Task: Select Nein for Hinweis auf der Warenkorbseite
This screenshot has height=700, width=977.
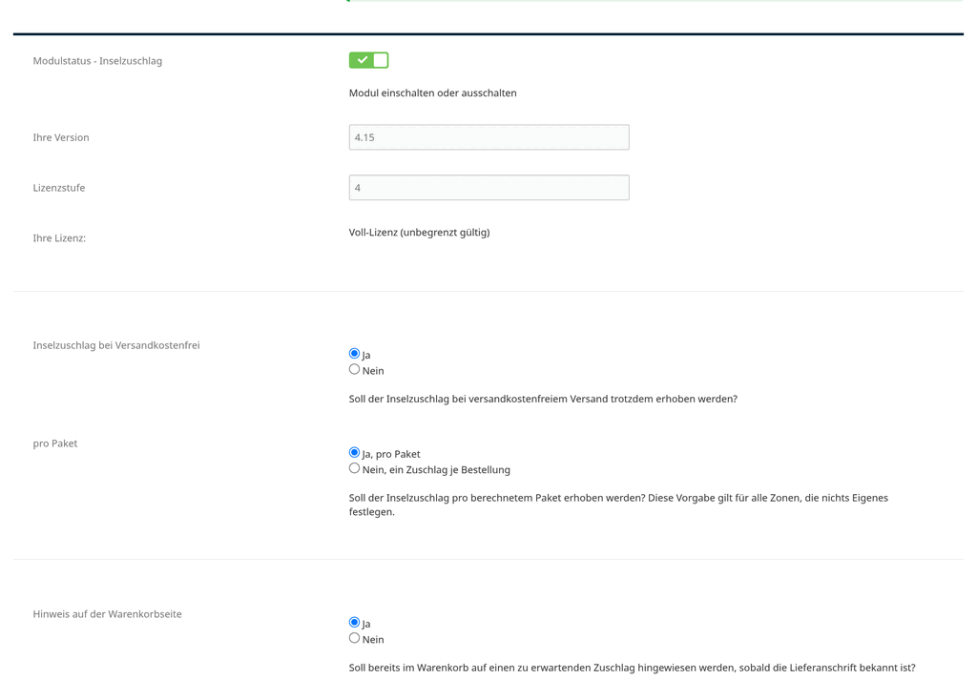Action: (x=354, y=638)
